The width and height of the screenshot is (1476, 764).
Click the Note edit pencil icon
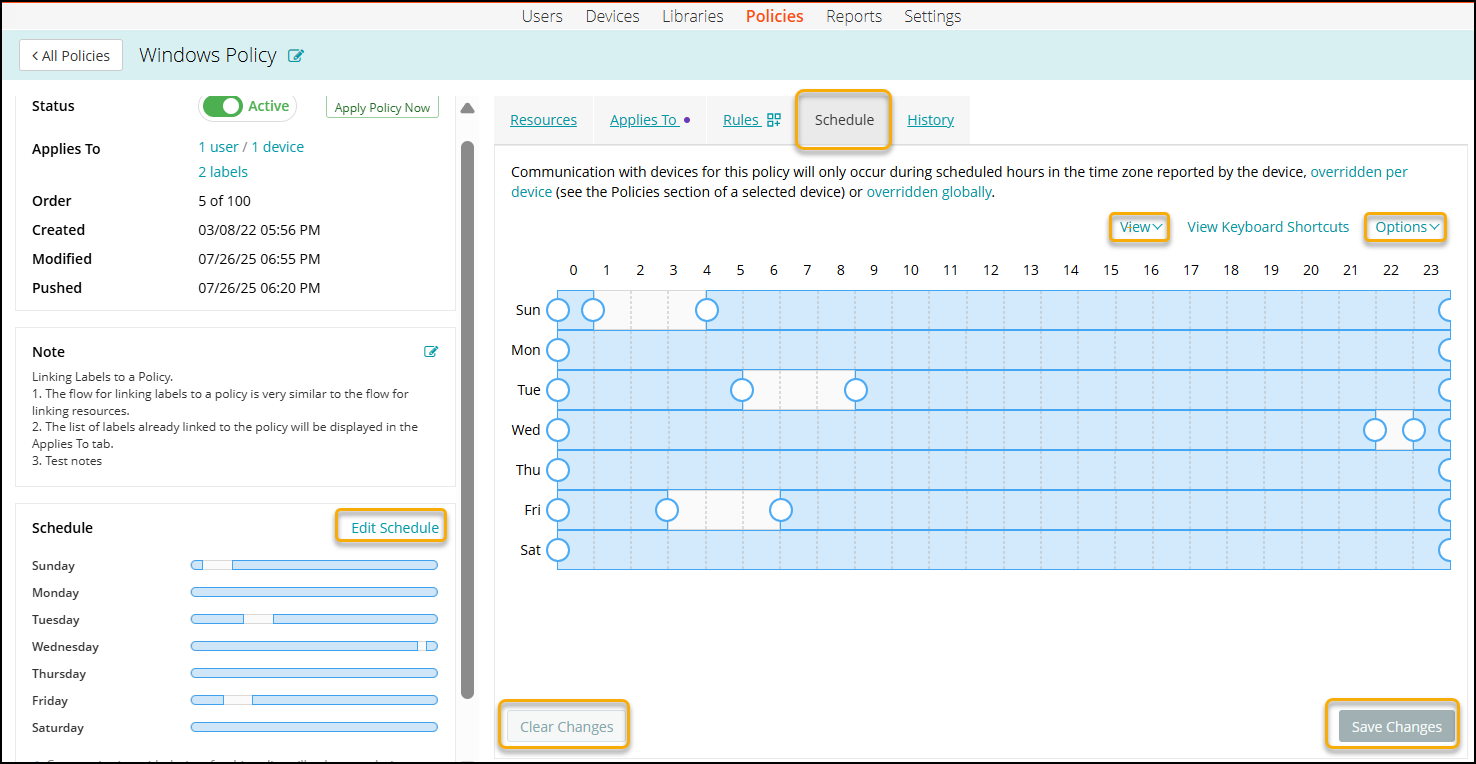(431, 351)
